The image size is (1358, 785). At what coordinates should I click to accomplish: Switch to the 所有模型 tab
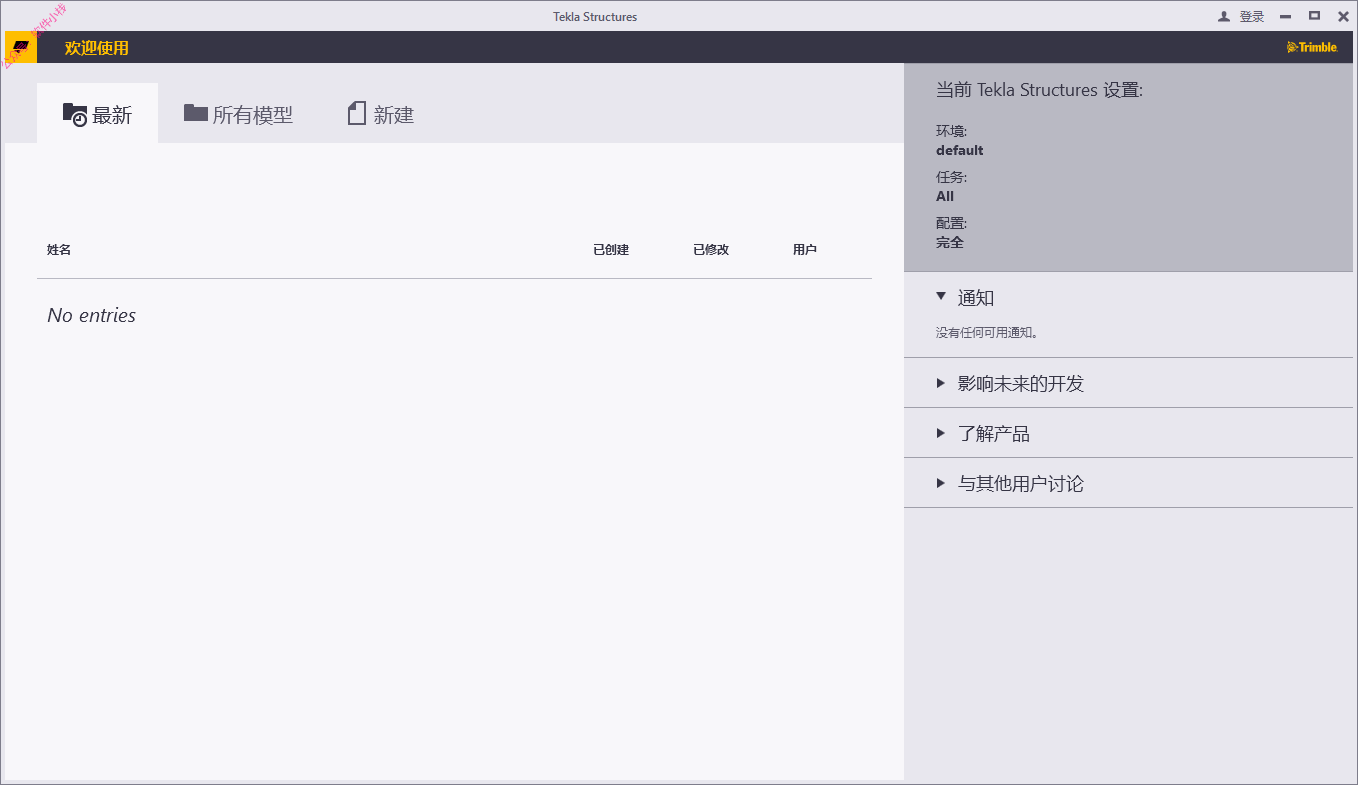point(238,114)
